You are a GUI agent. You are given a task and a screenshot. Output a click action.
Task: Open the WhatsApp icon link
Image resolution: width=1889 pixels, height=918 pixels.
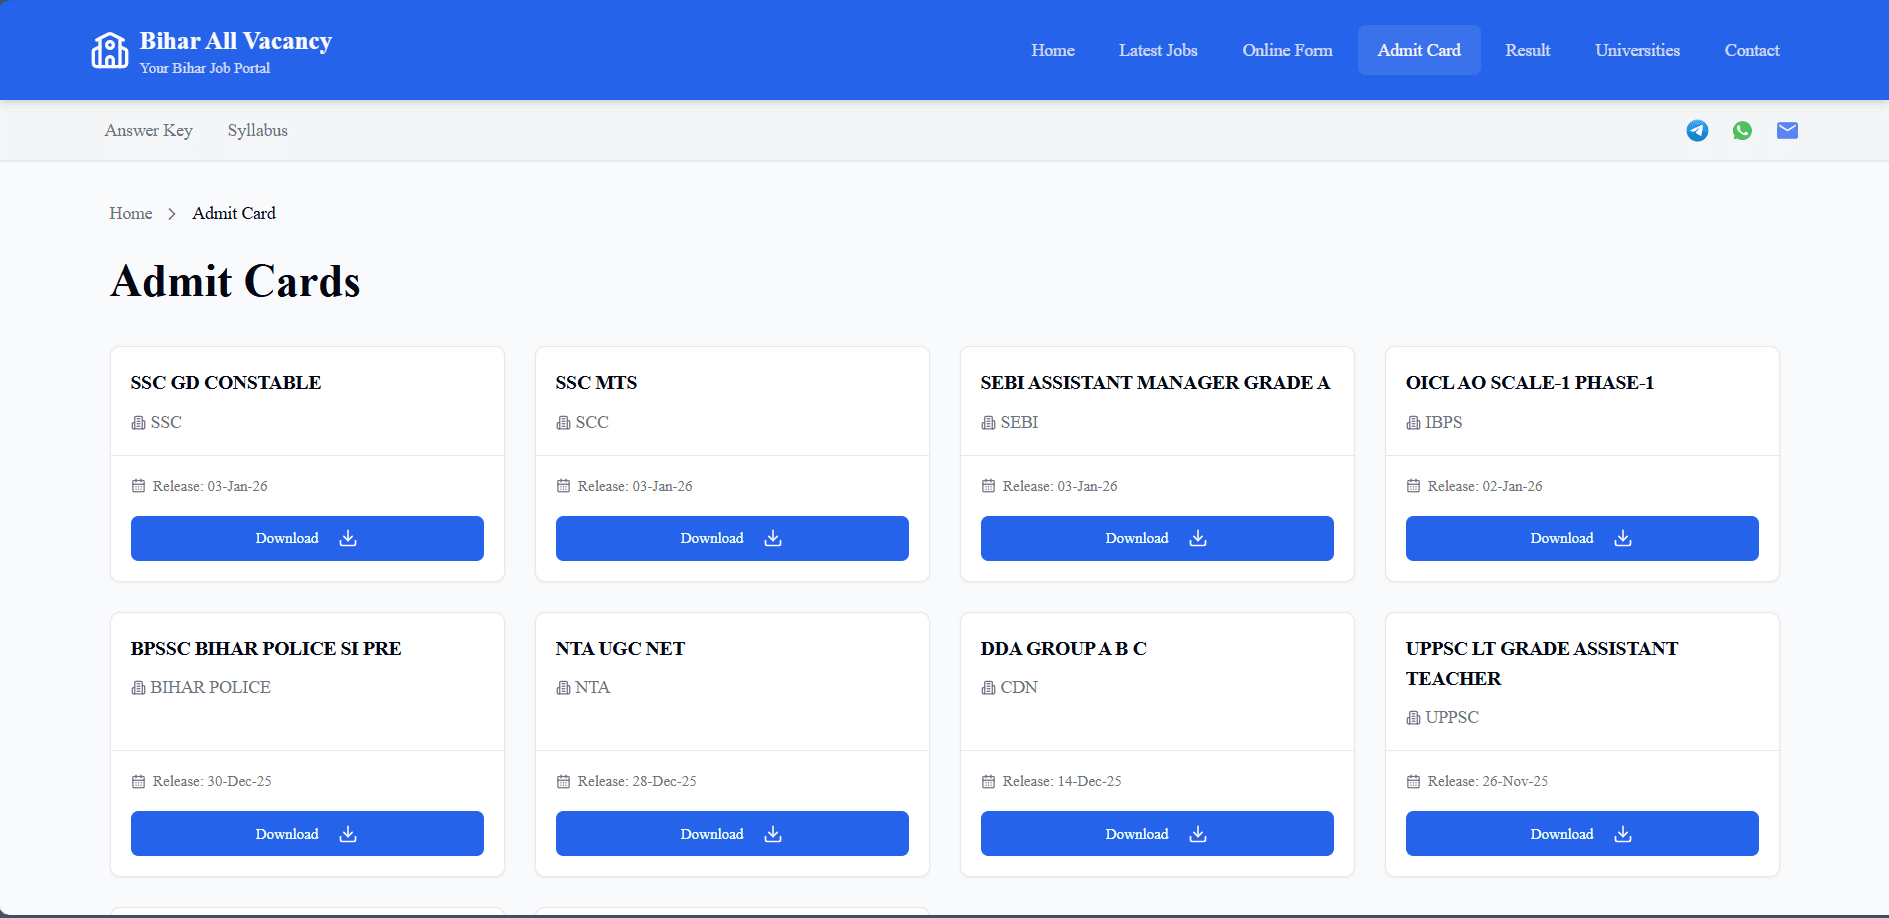(x=1742, y=131)
